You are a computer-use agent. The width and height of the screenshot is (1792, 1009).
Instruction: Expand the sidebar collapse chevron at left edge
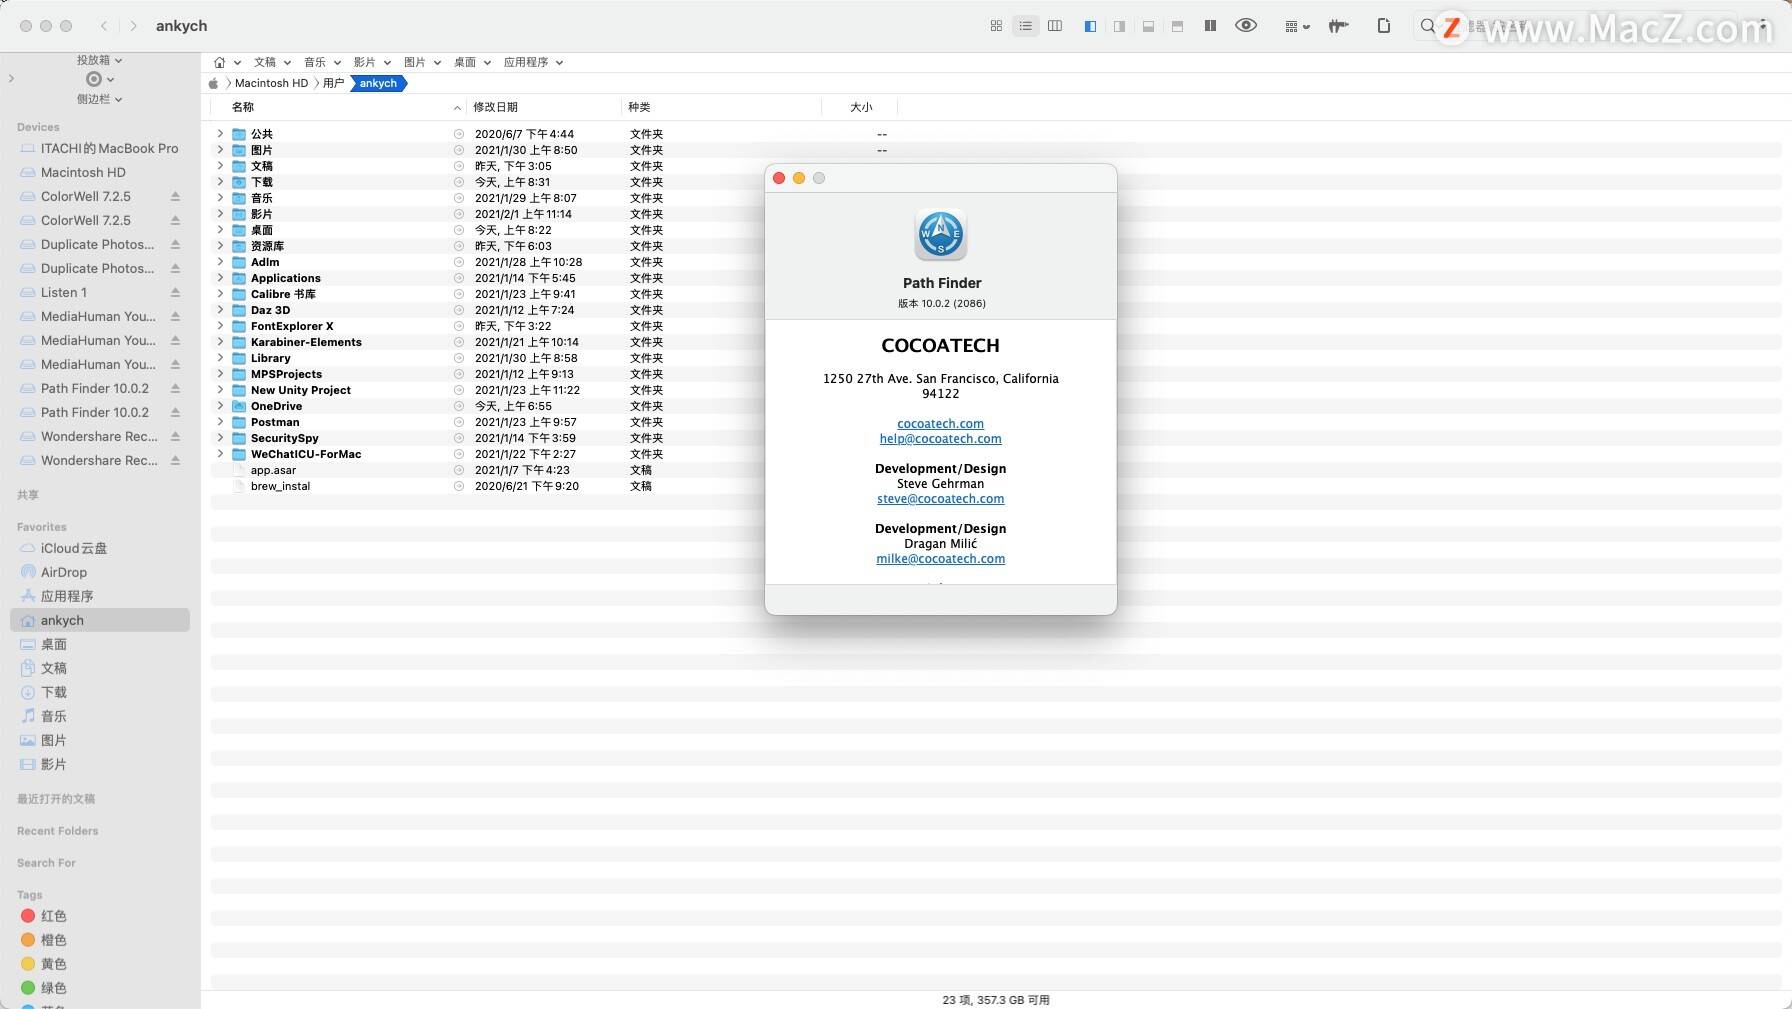11,78
